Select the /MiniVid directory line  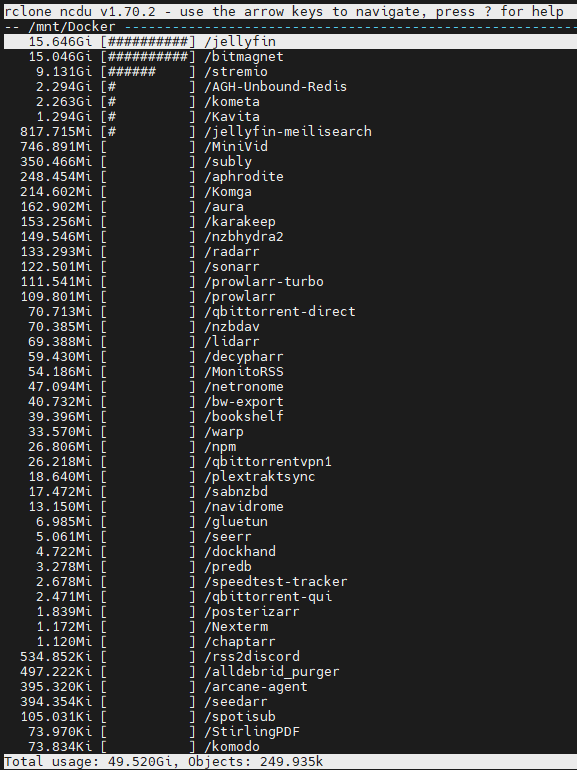[x=290, y=146]
